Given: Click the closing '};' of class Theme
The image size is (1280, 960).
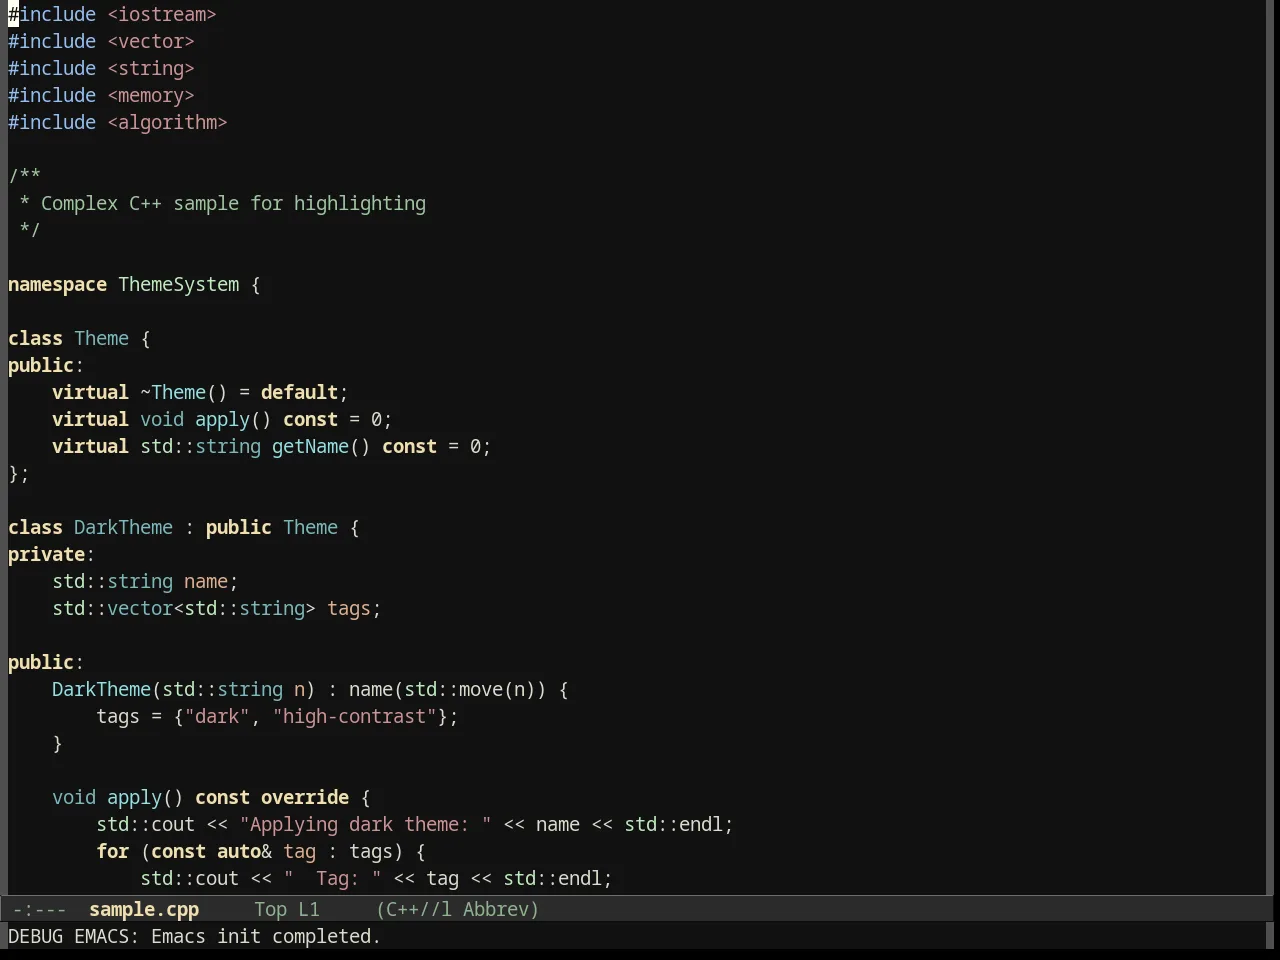Looking at the screenshot, I should click(x=19, y=473).
